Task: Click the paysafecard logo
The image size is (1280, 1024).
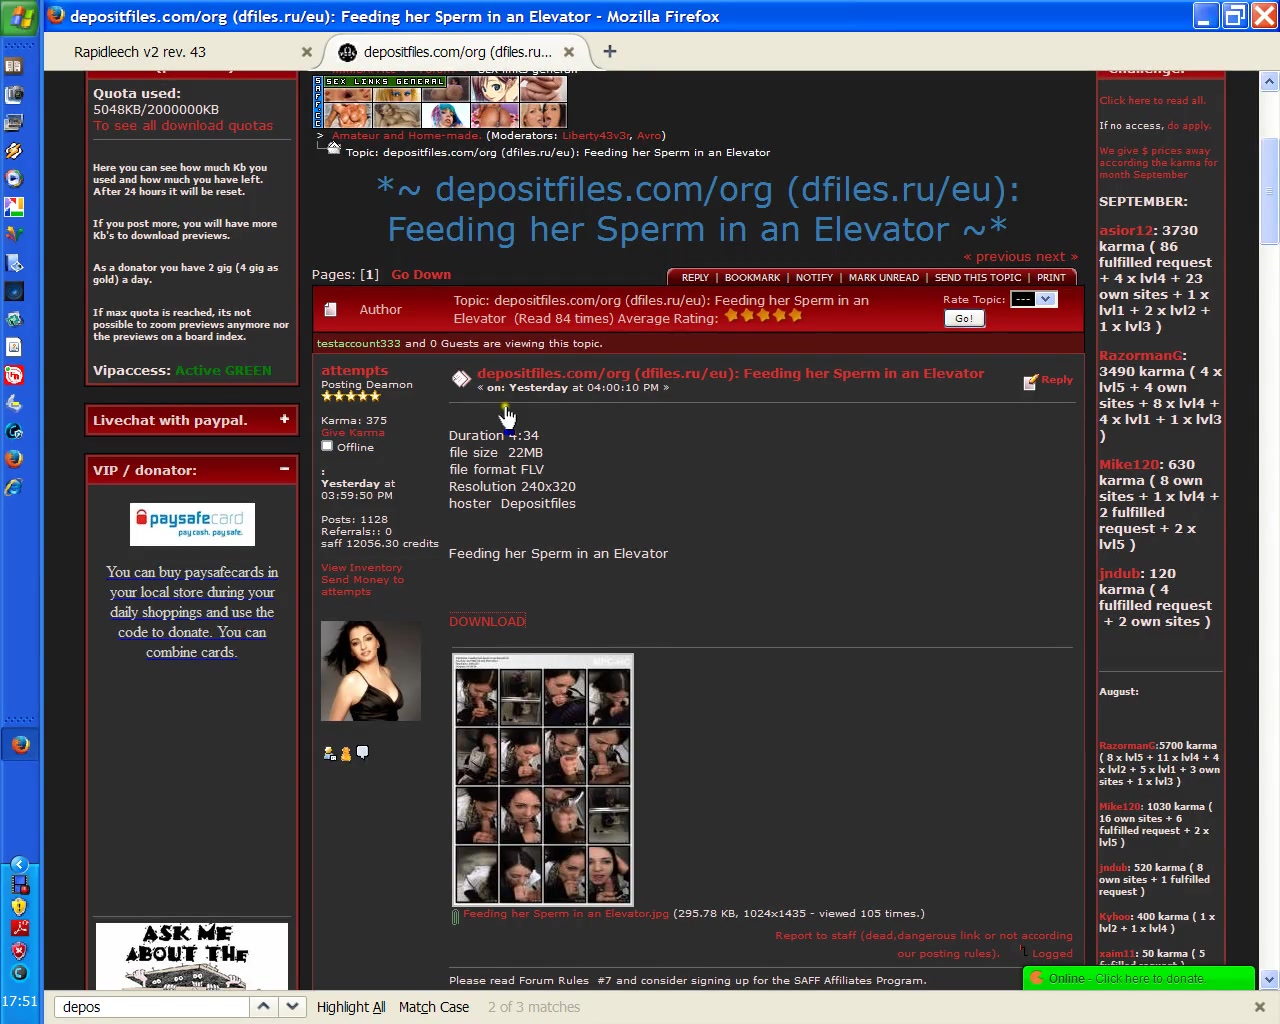Action: point(192,524)
